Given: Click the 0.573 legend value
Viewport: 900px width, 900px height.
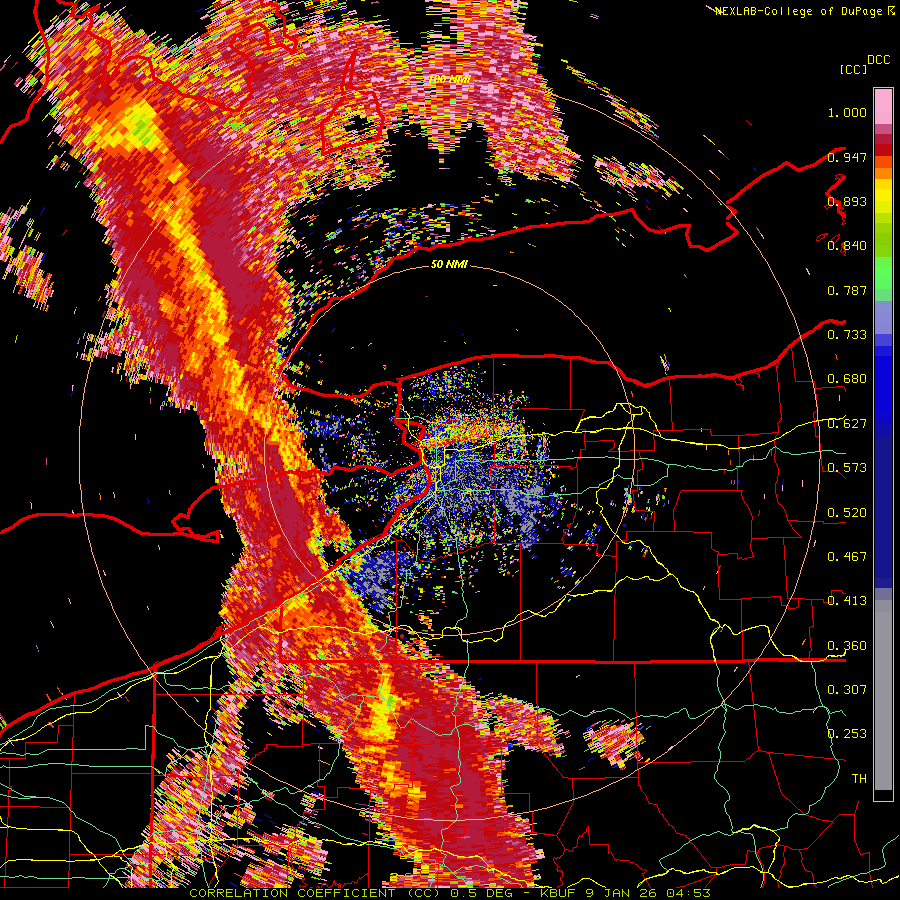Looking at the screenshot, I should 847,468.
